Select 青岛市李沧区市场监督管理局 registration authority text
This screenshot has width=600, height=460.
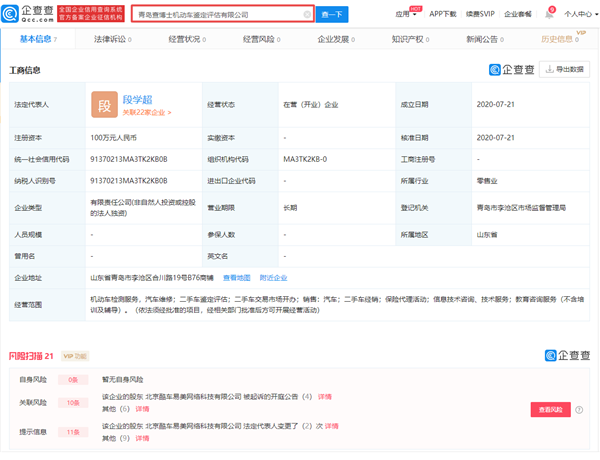point(521,208)
